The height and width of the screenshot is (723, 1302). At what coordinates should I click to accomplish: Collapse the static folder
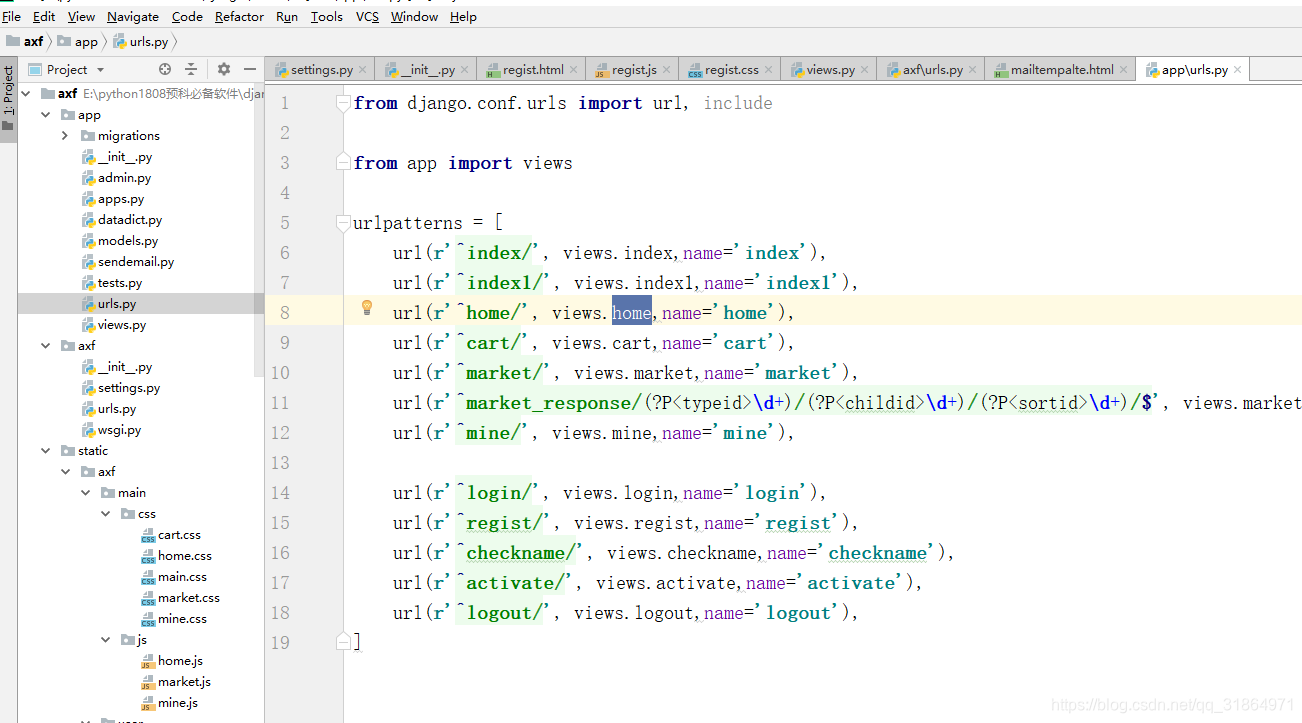[46, 450]
